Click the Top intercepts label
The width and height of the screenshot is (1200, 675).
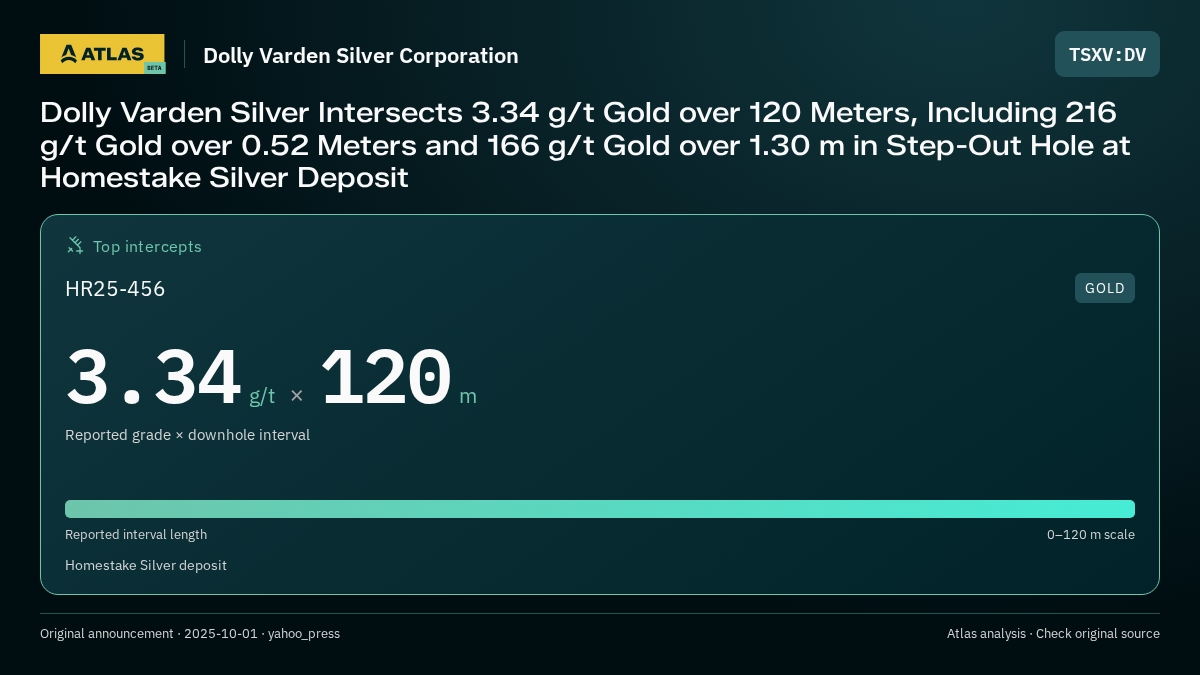click(x=147, y=246)
